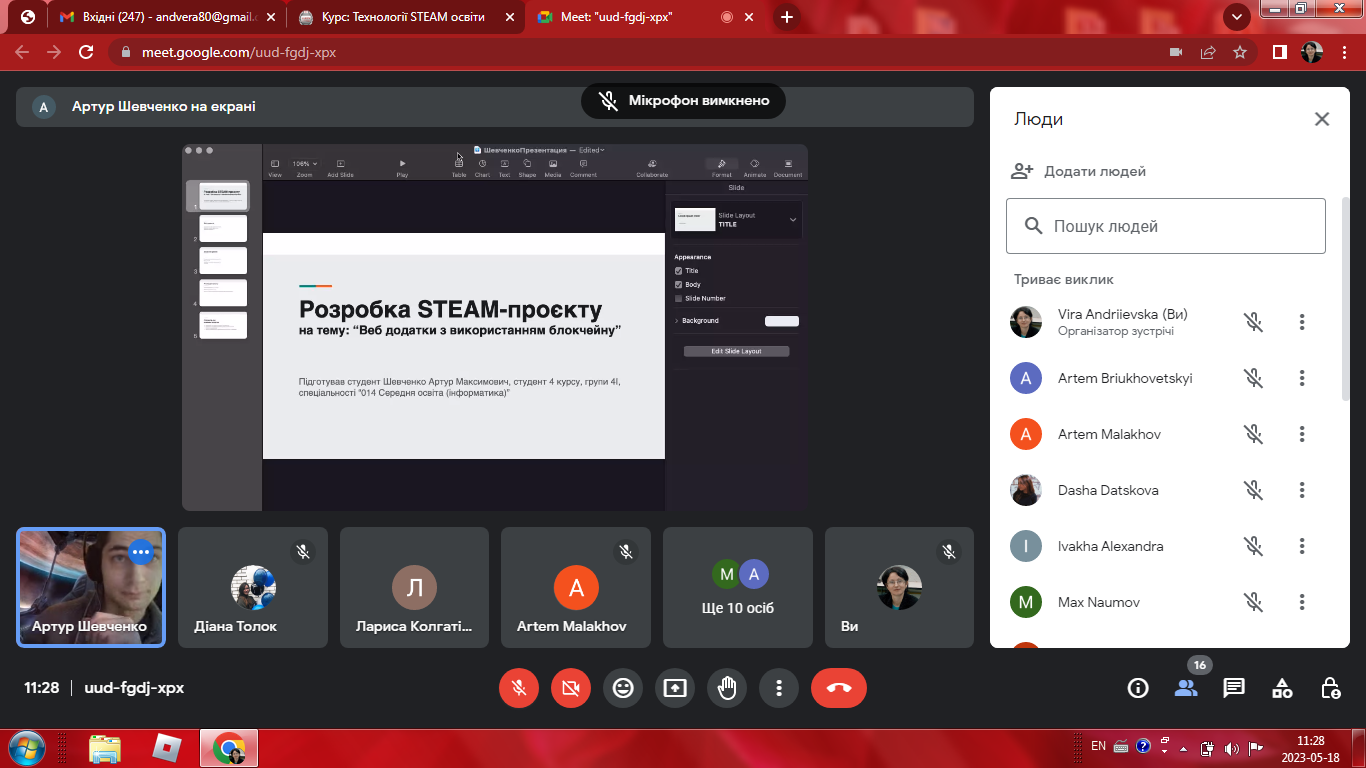
Task: Open Roblox from the taskbar
Action: pos(165,748)
